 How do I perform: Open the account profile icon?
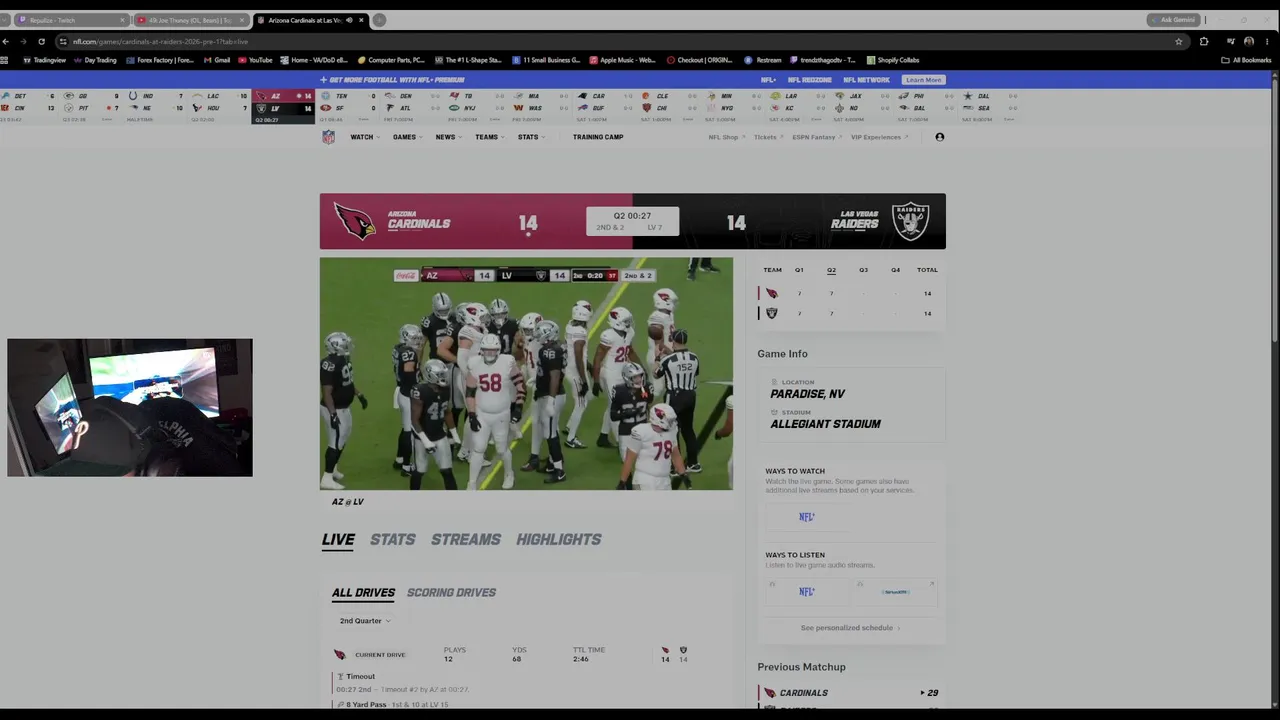[x=939, y=137]
